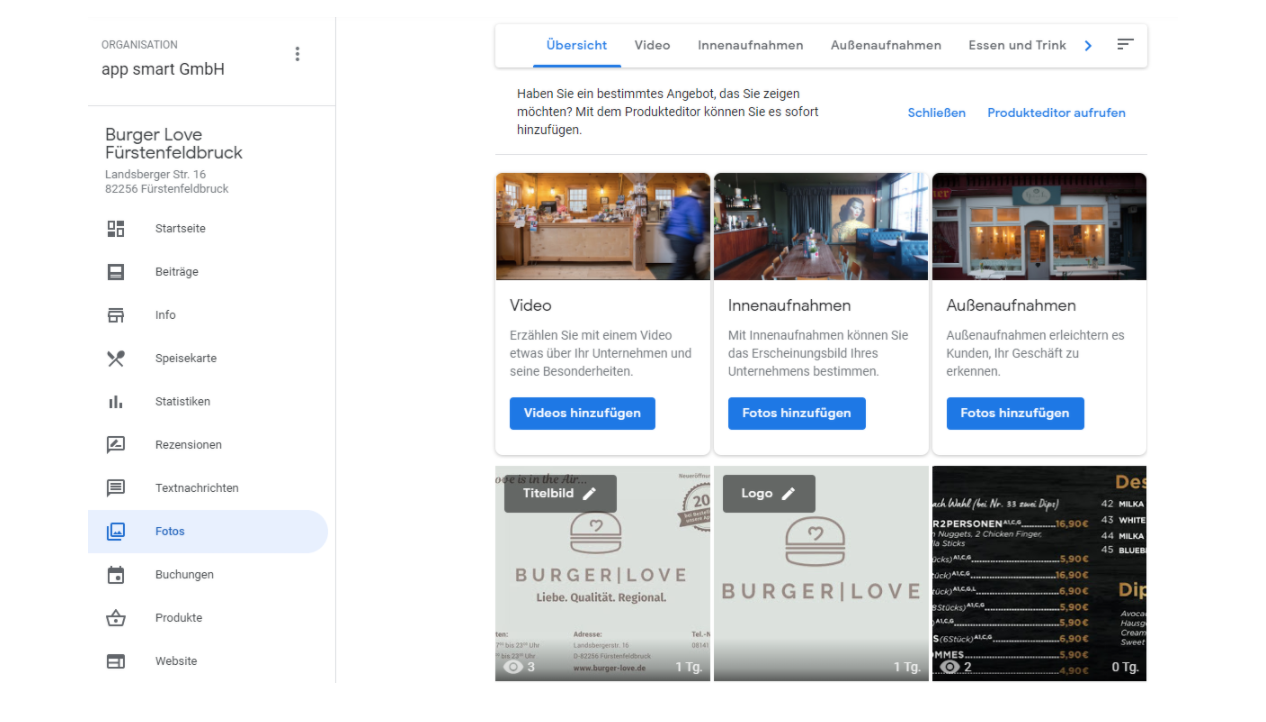
Task: Open the Essen und Trinken tab
Action: 1017,45
